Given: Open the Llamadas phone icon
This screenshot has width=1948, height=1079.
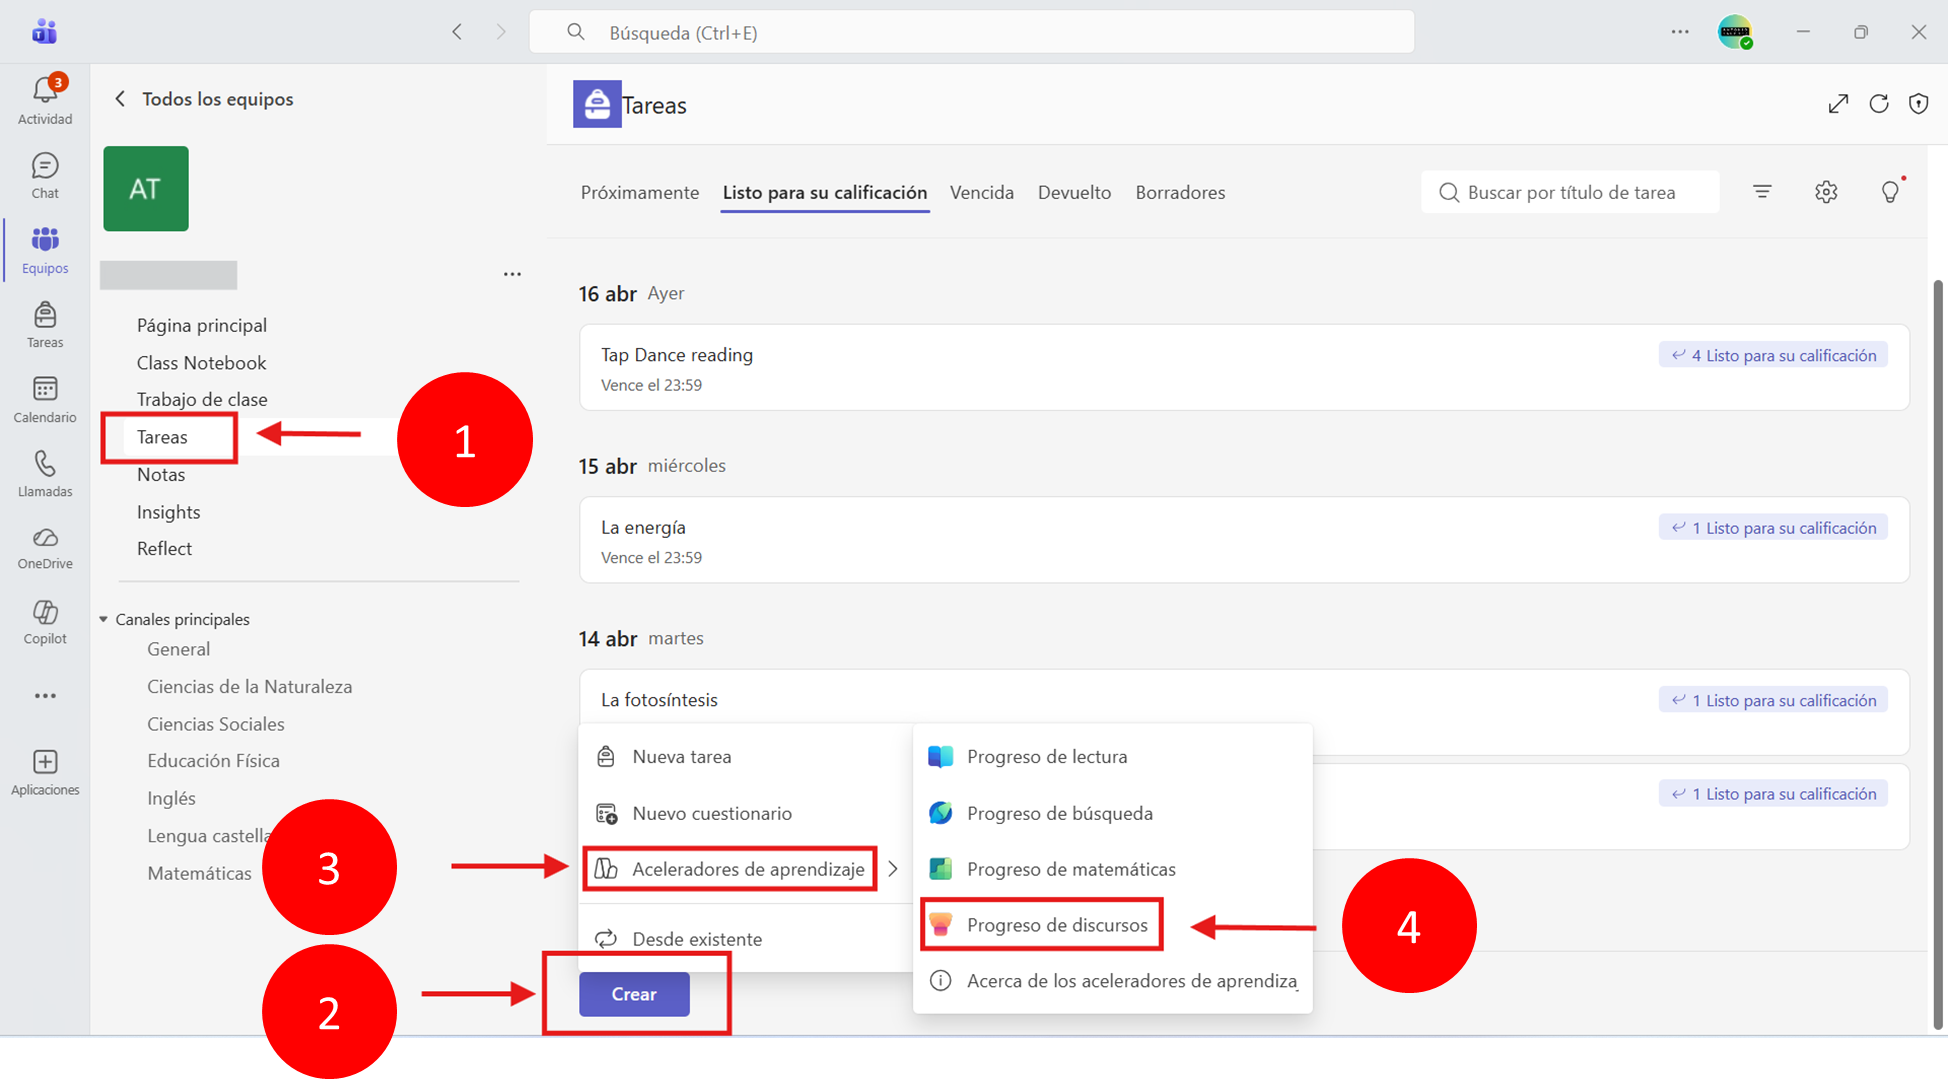Looking at the screenshot, I should tap(45, 474).
